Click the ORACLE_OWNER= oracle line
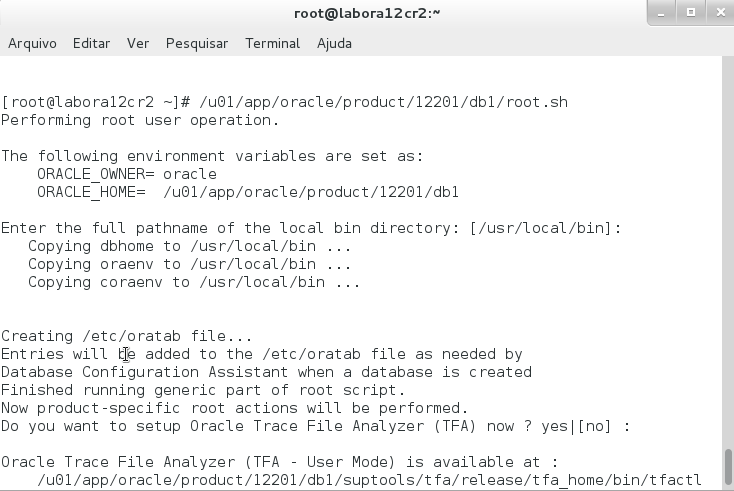The image size is (734, 491). [x=126, y=174]
